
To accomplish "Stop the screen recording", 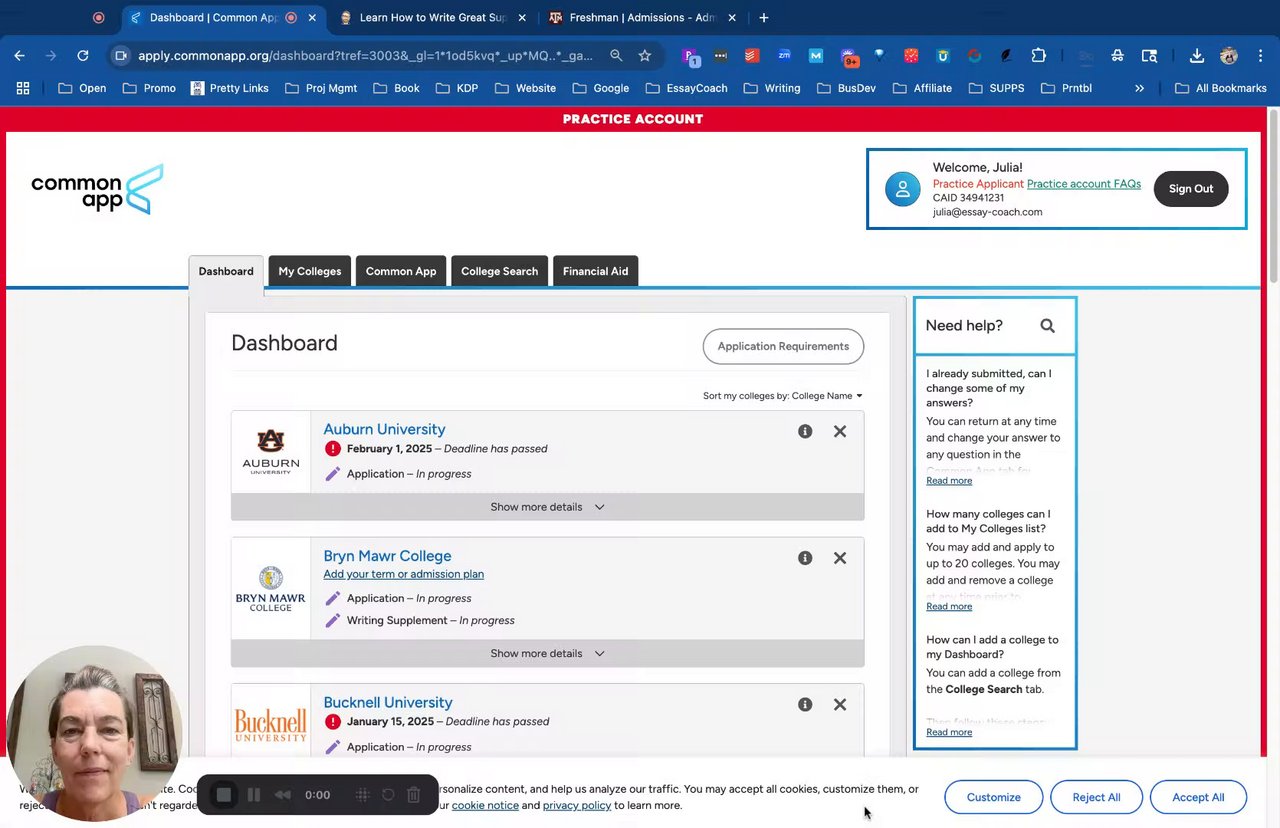I will point(224,795).
